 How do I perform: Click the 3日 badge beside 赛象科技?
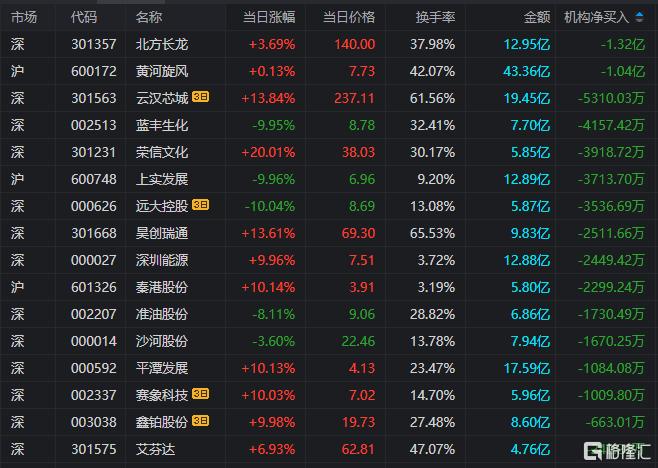[201, 395]
